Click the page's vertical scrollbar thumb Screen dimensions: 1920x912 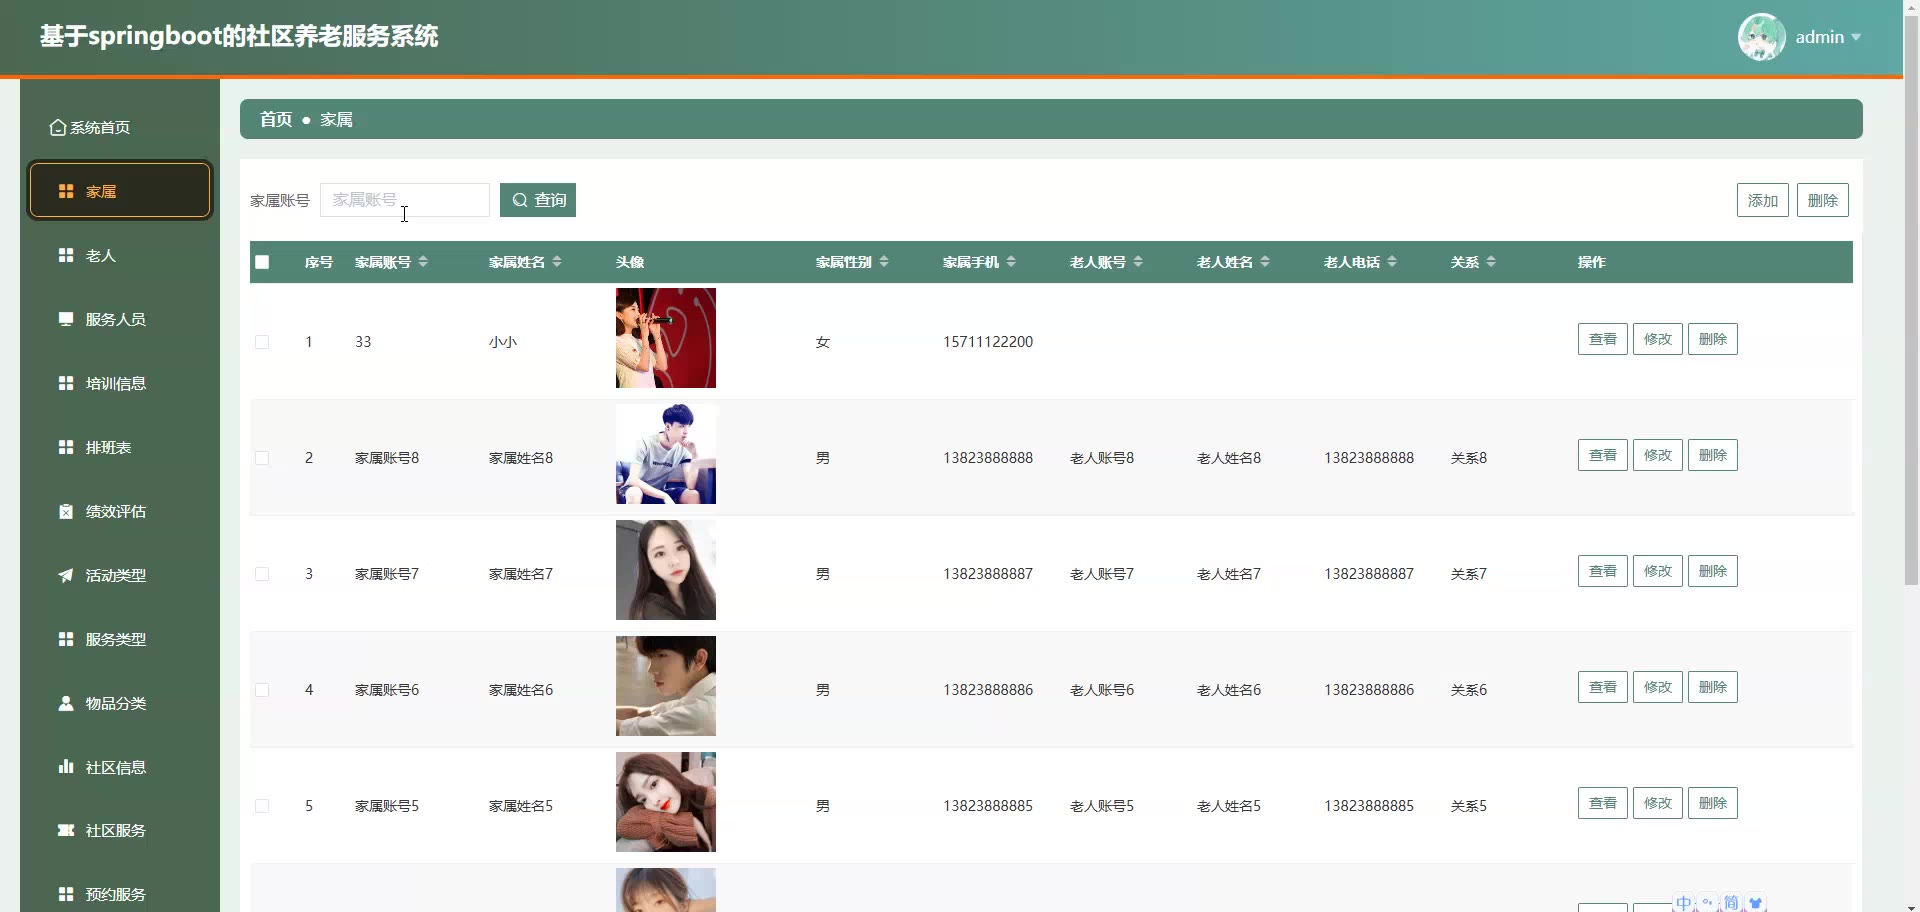(x=1911, y=300)
